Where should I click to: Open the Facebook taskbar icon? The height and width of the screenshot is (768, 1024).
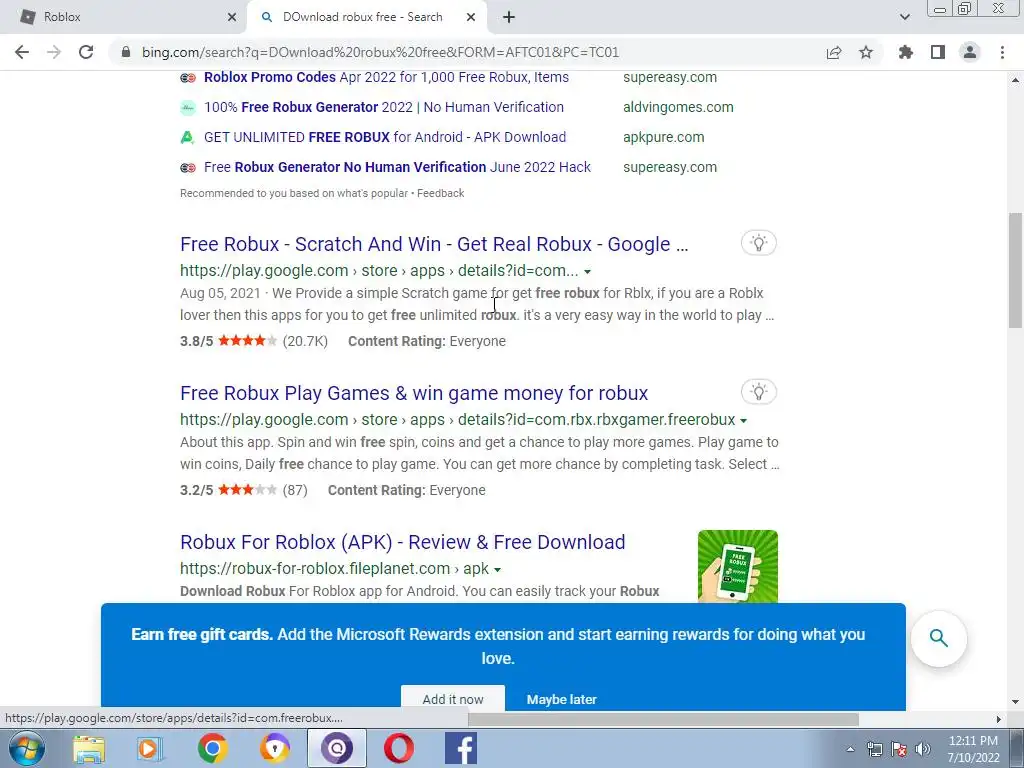point(461,749)
